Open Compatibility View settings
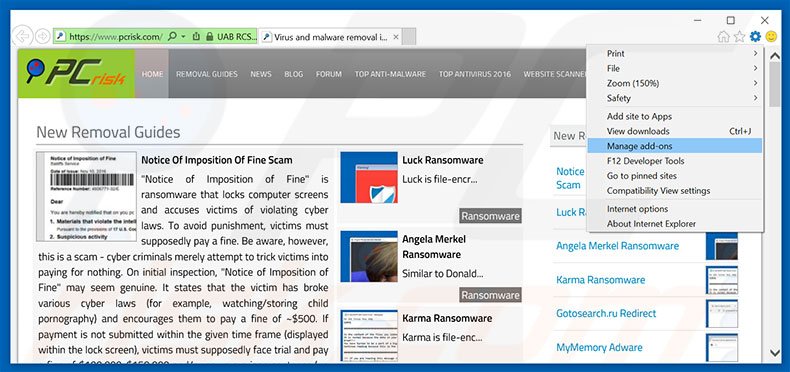 675,191
